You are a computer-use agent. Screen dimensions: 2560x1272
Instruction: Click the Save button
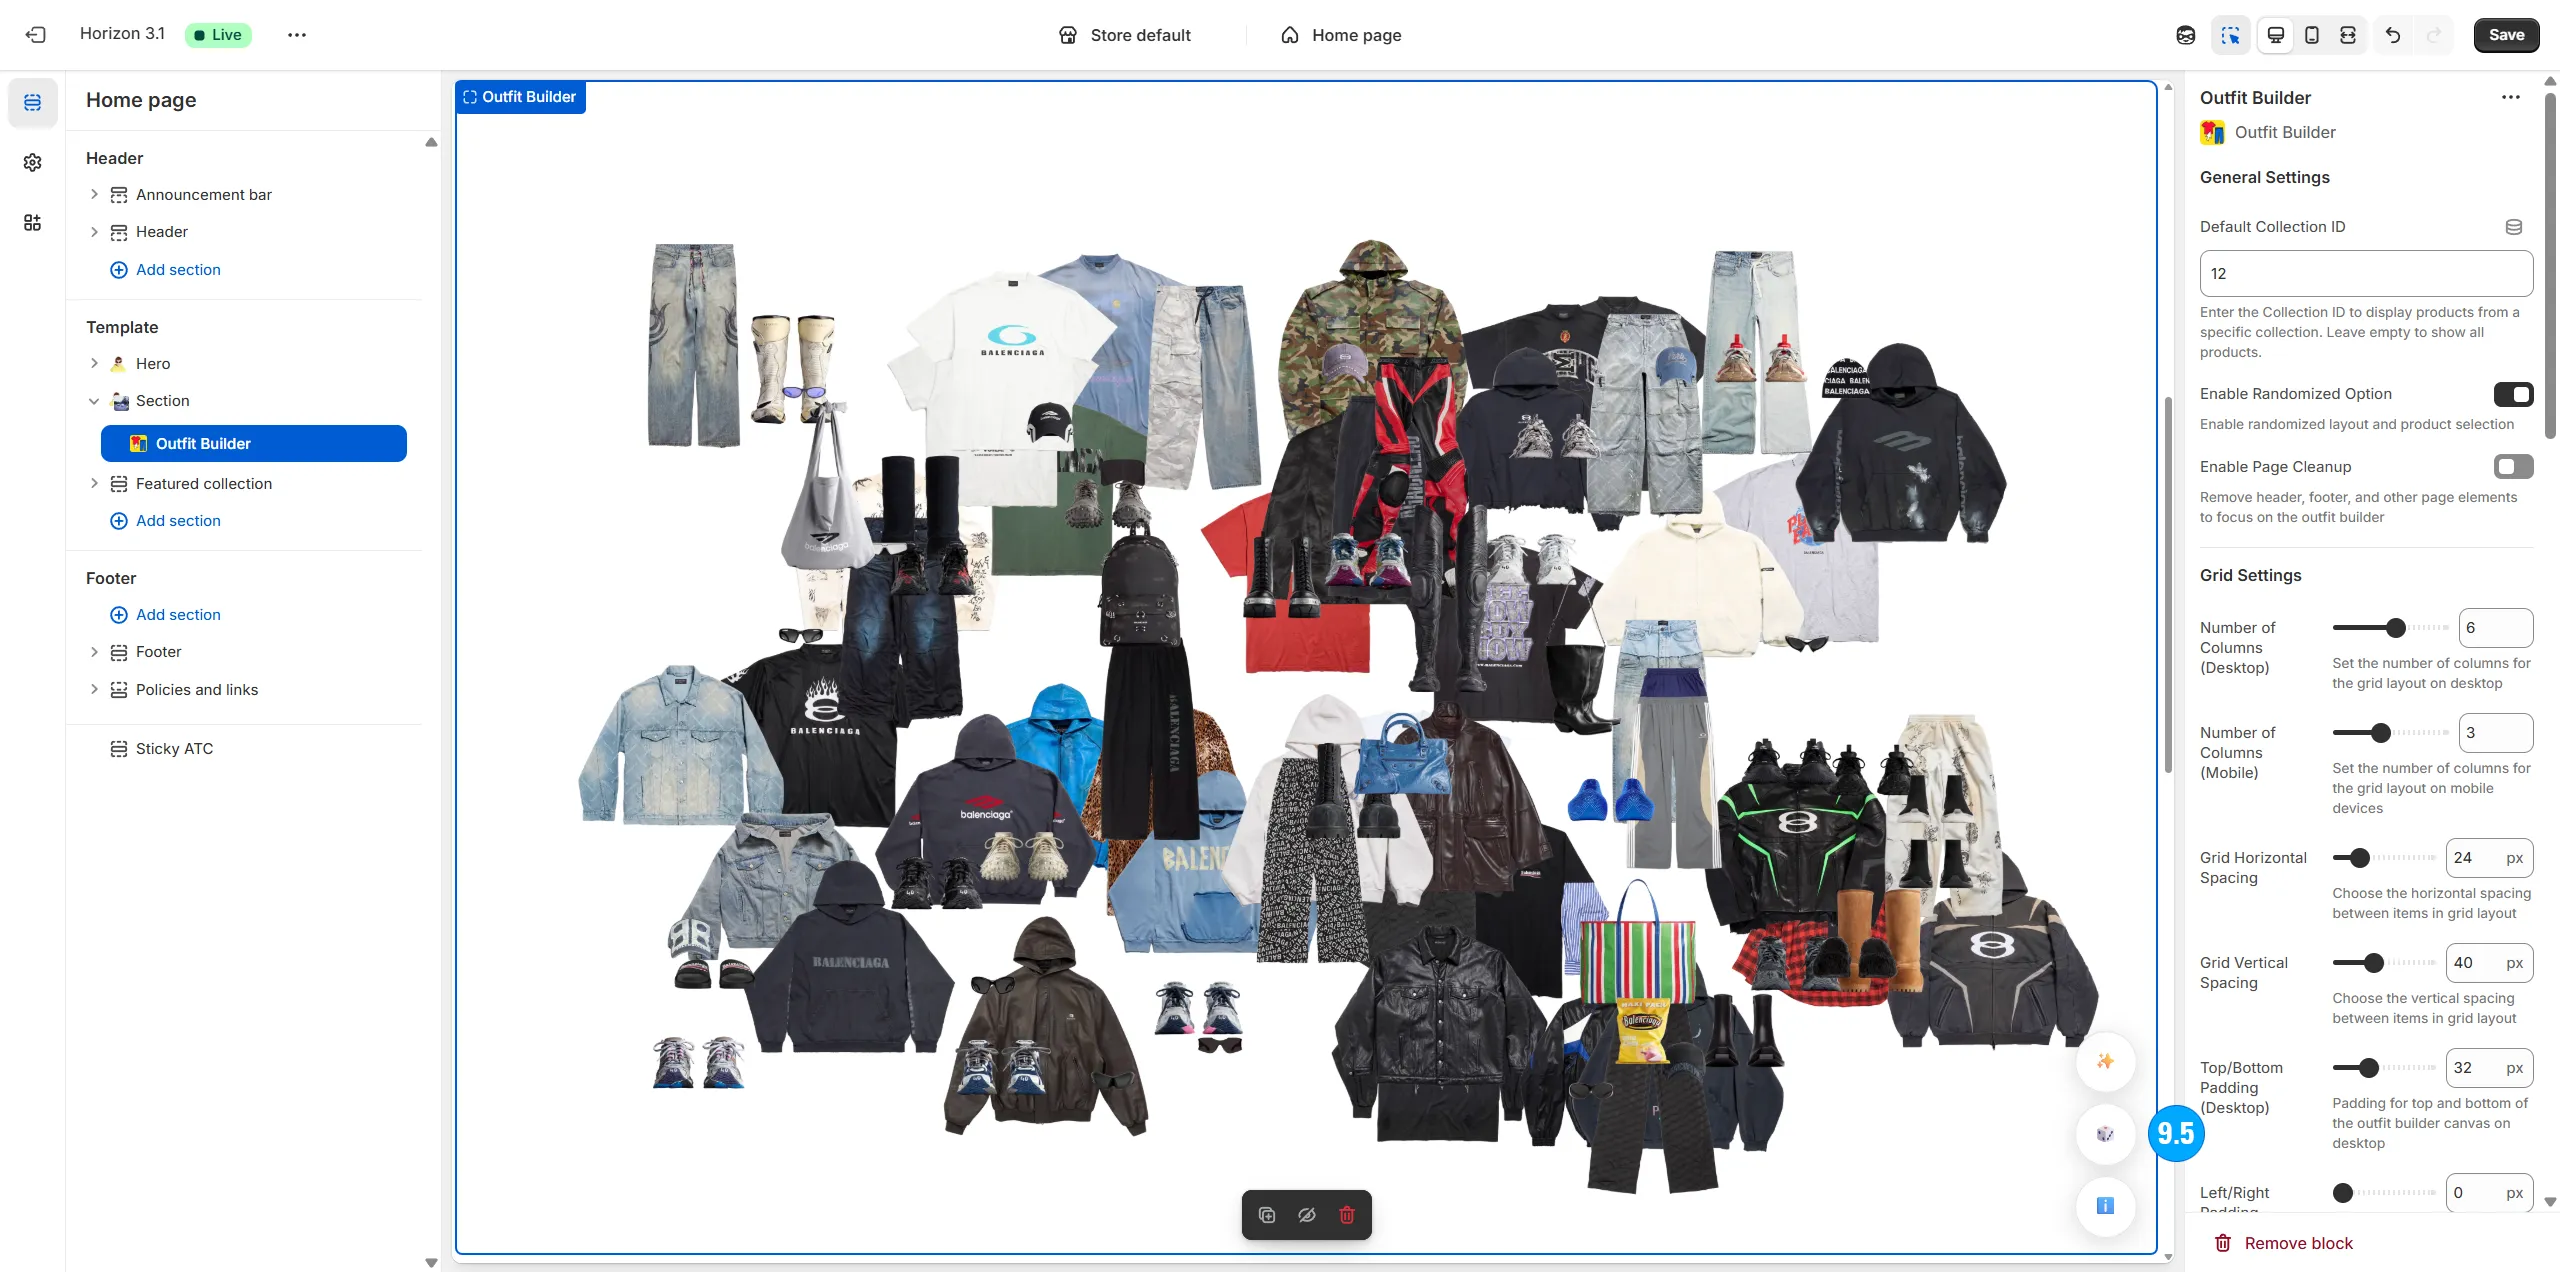tap(2506, 35)
